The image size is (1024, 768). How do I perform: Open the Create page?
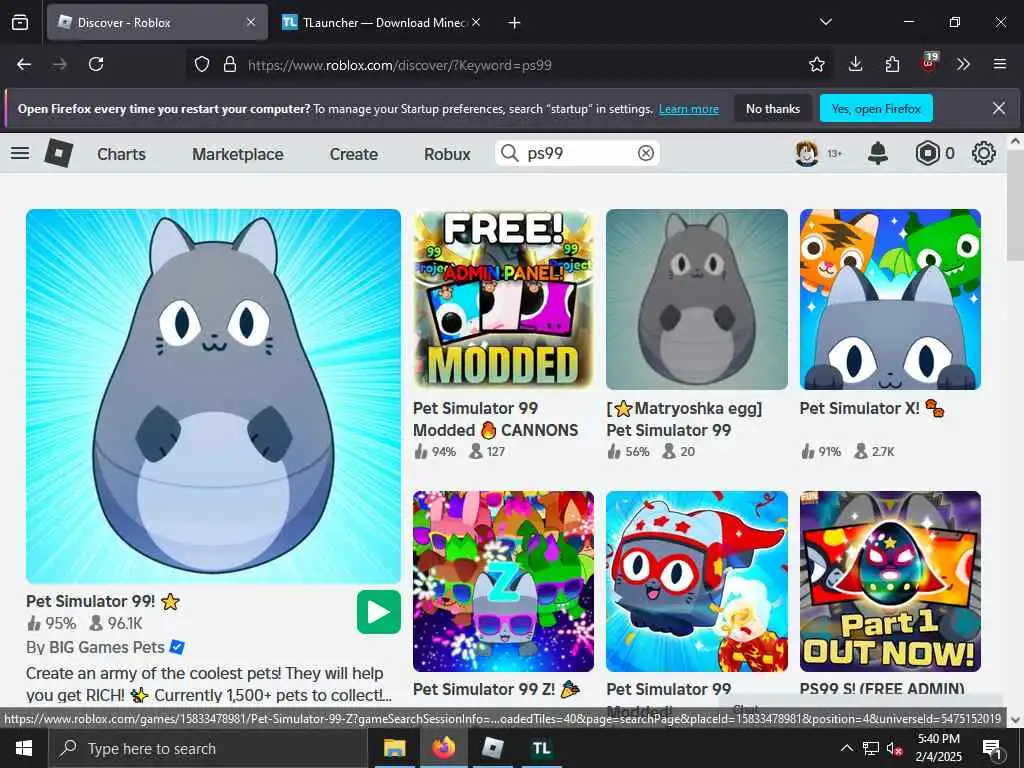(x=354, y=154)
